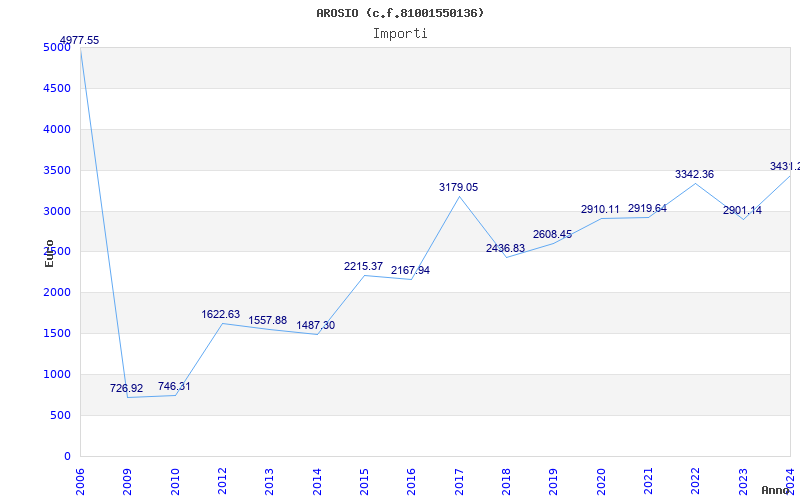
Task: Click the 2215.37 data label
Action: (363, 267)
